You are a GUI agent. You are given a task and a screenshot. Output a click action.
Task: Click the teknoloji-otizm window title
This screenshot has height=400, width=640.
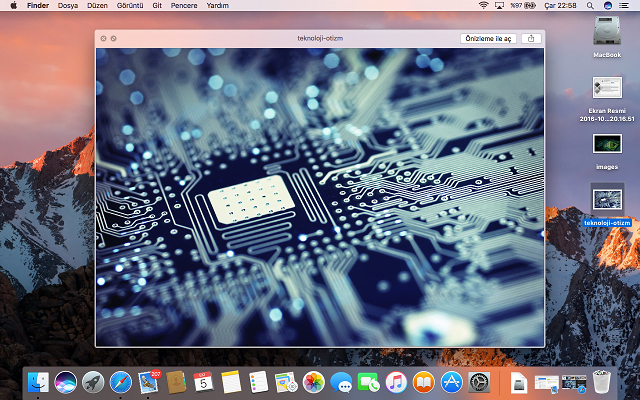pyautogui.click(x=320, y=38)
